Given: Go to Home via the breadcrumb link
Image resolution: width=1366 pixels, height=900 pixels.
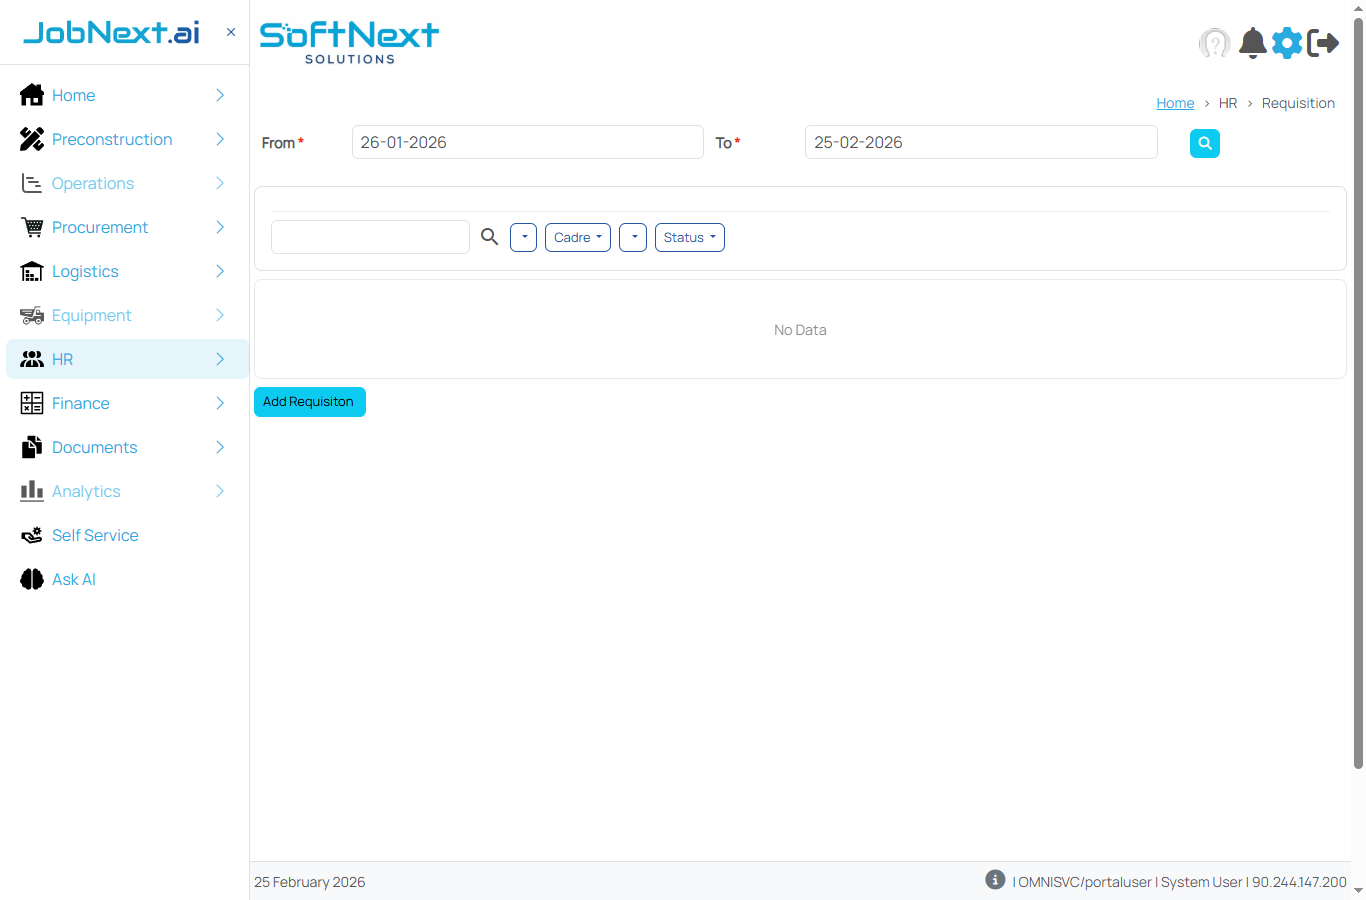Looking at the screenshot, I should pos(1175,103).
